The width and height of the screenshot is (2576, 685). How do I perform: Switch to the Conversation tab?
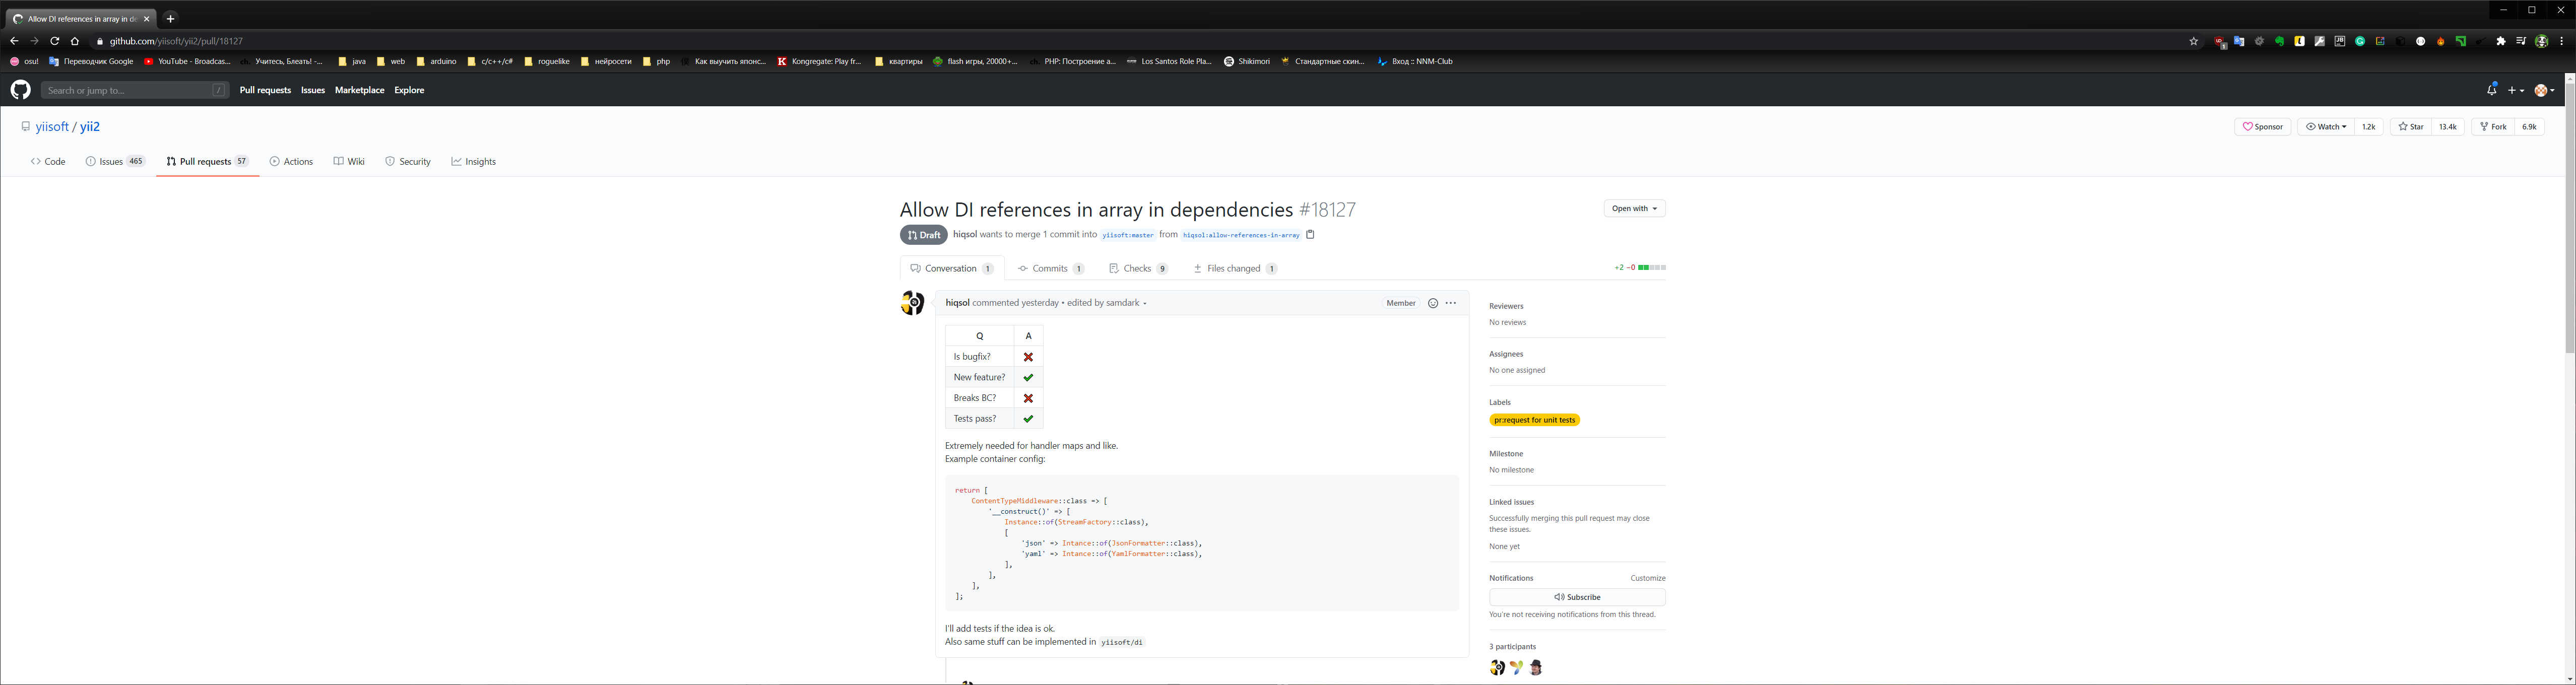951,268
